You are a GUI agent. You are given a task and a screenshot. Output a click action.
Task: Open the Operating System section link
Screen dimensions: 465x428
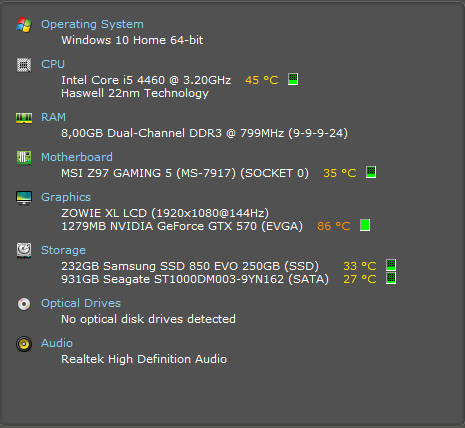click(92, 24)
